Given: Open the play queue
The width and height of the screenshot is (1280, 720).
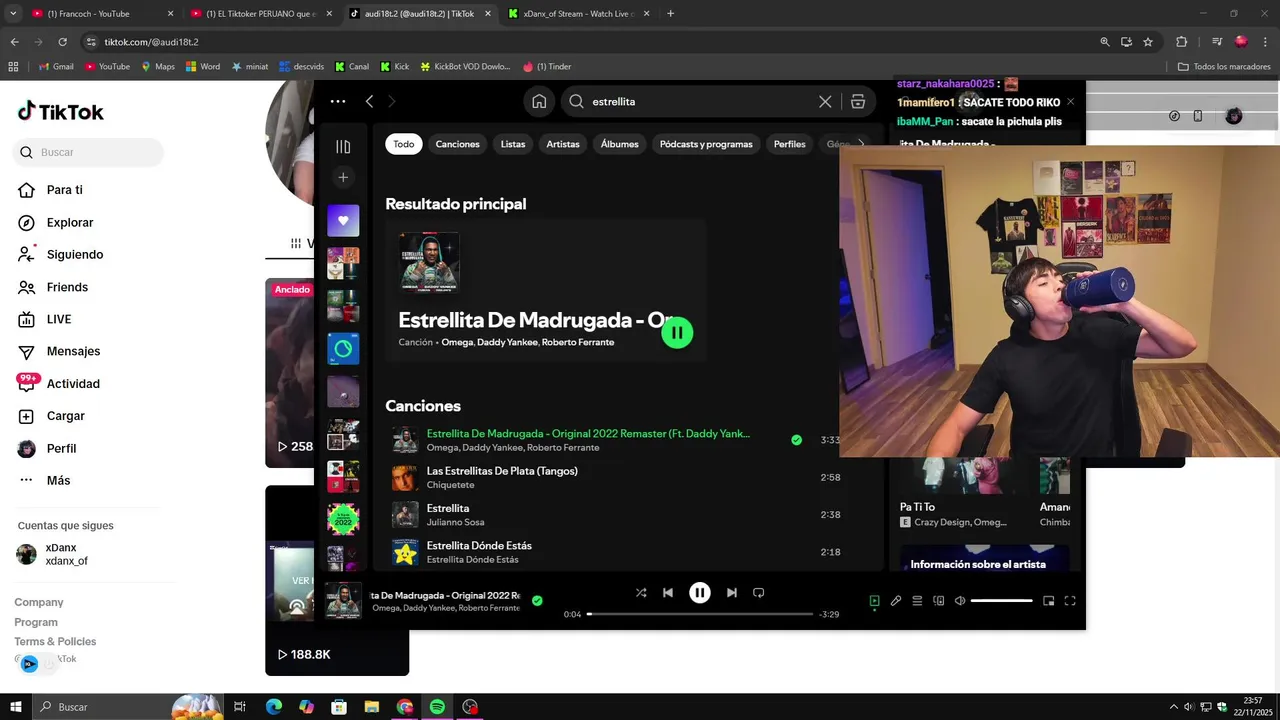Looking at the screenshot, I should [917, 601].
